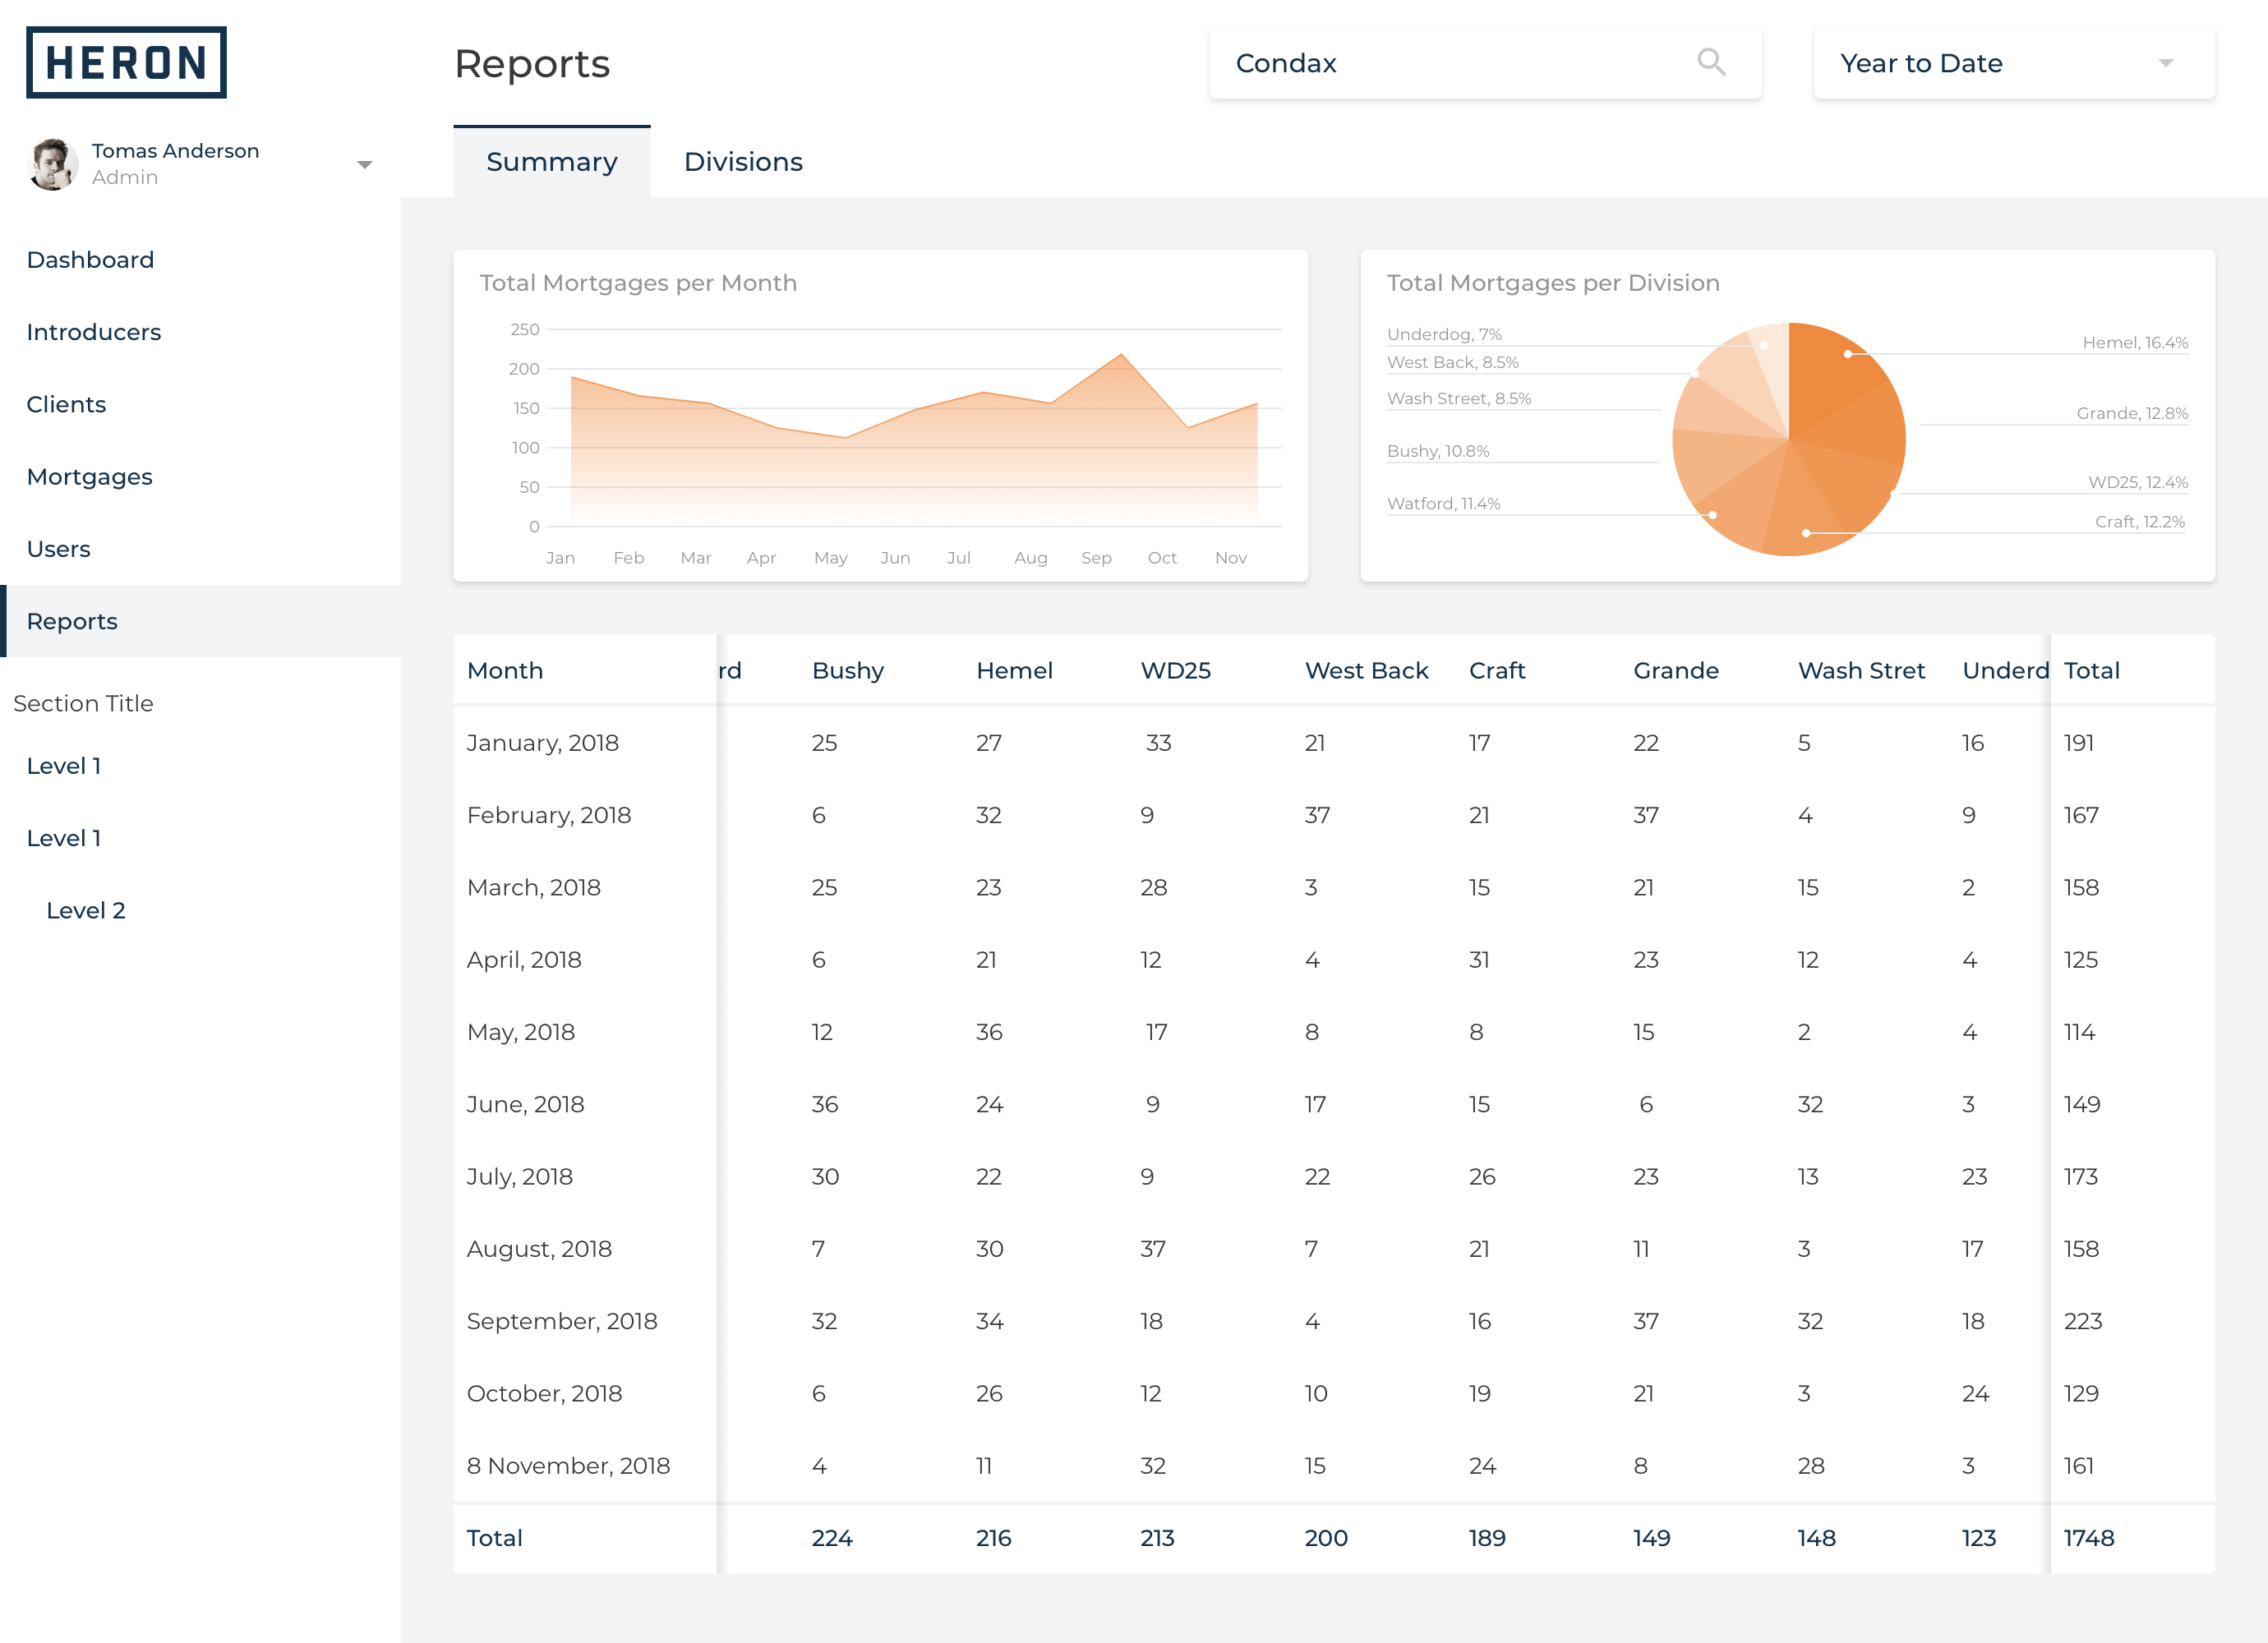2268x1643 pixels.
Task: Switch to the Divisions tab
Action: coord(743,162)
